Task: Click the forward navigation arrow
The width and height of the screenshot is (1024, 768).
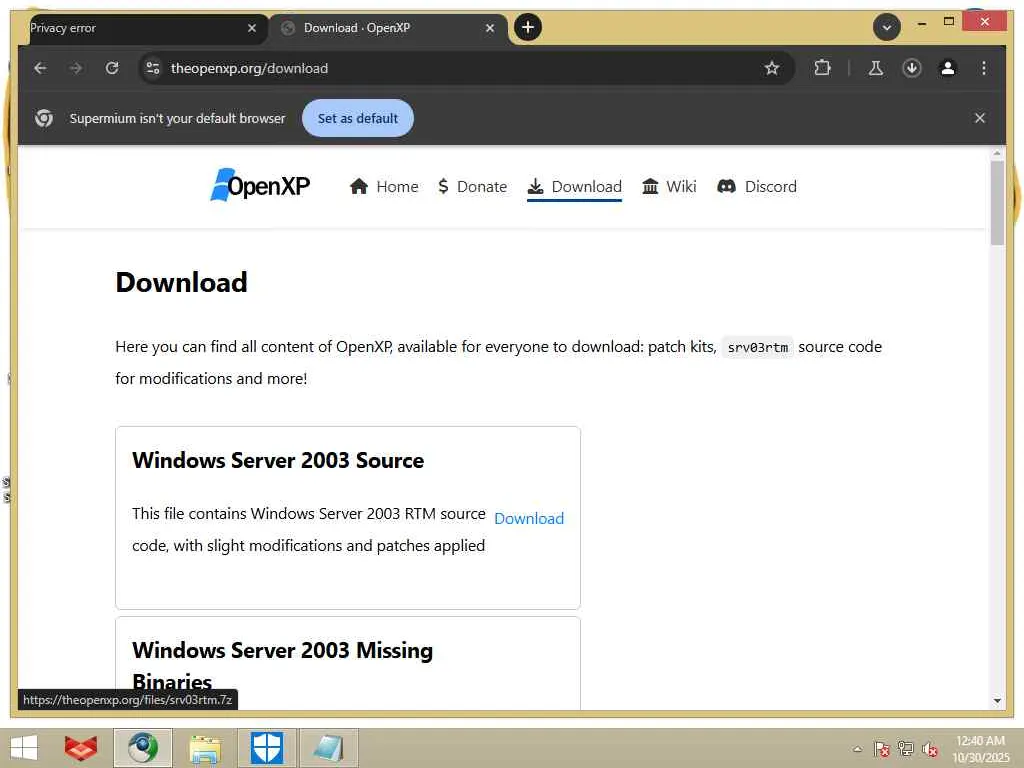Action: (76, 68)
